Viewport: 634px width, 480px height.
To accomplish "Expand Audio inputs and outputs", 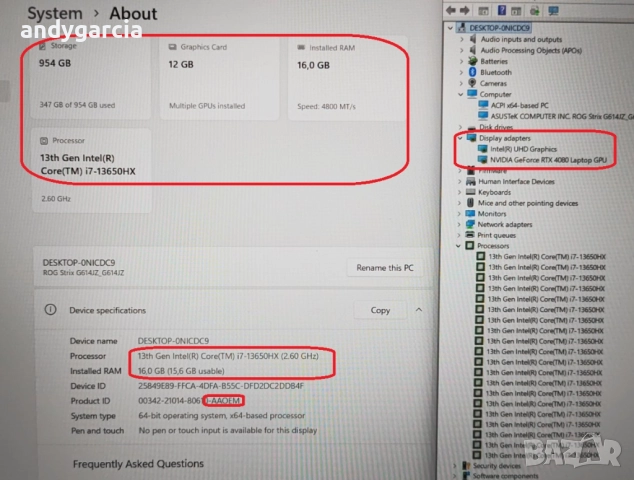I will (x=460, y=39).
